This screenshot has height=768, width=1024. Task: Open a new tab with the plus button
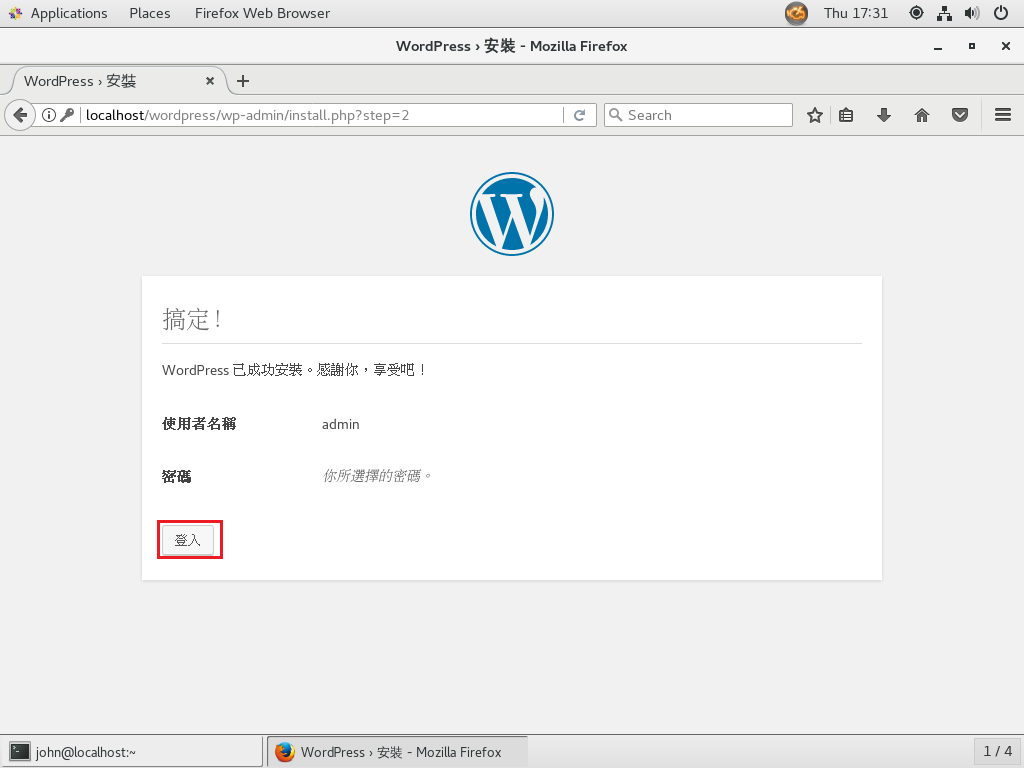coord(243,81)
